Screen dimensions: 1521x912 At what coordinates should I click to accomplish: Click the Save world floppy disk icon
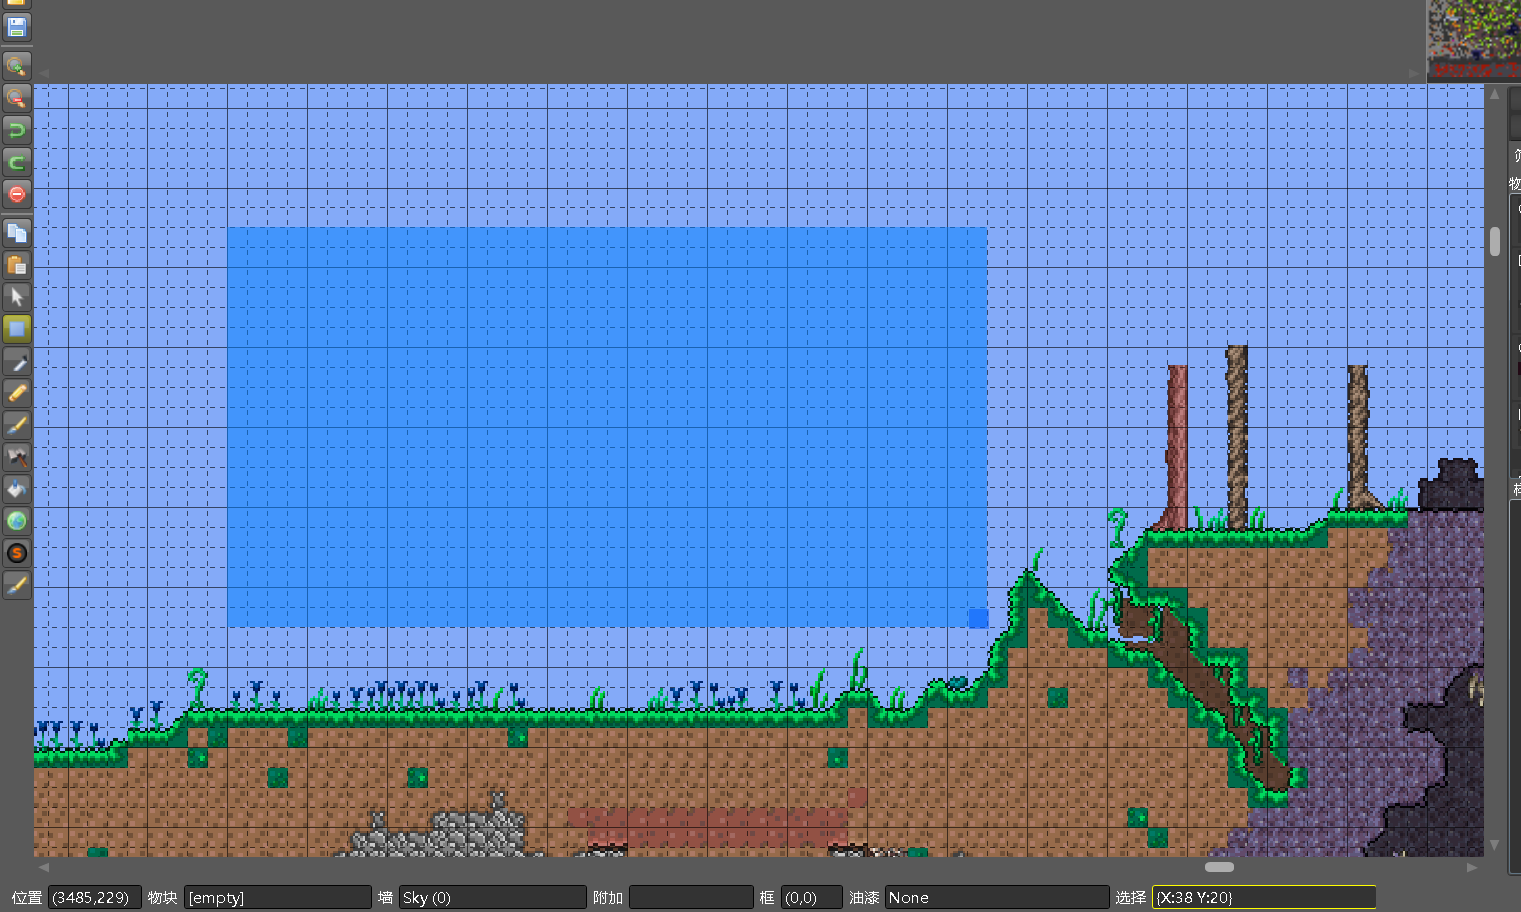click(x=17, y=27)
